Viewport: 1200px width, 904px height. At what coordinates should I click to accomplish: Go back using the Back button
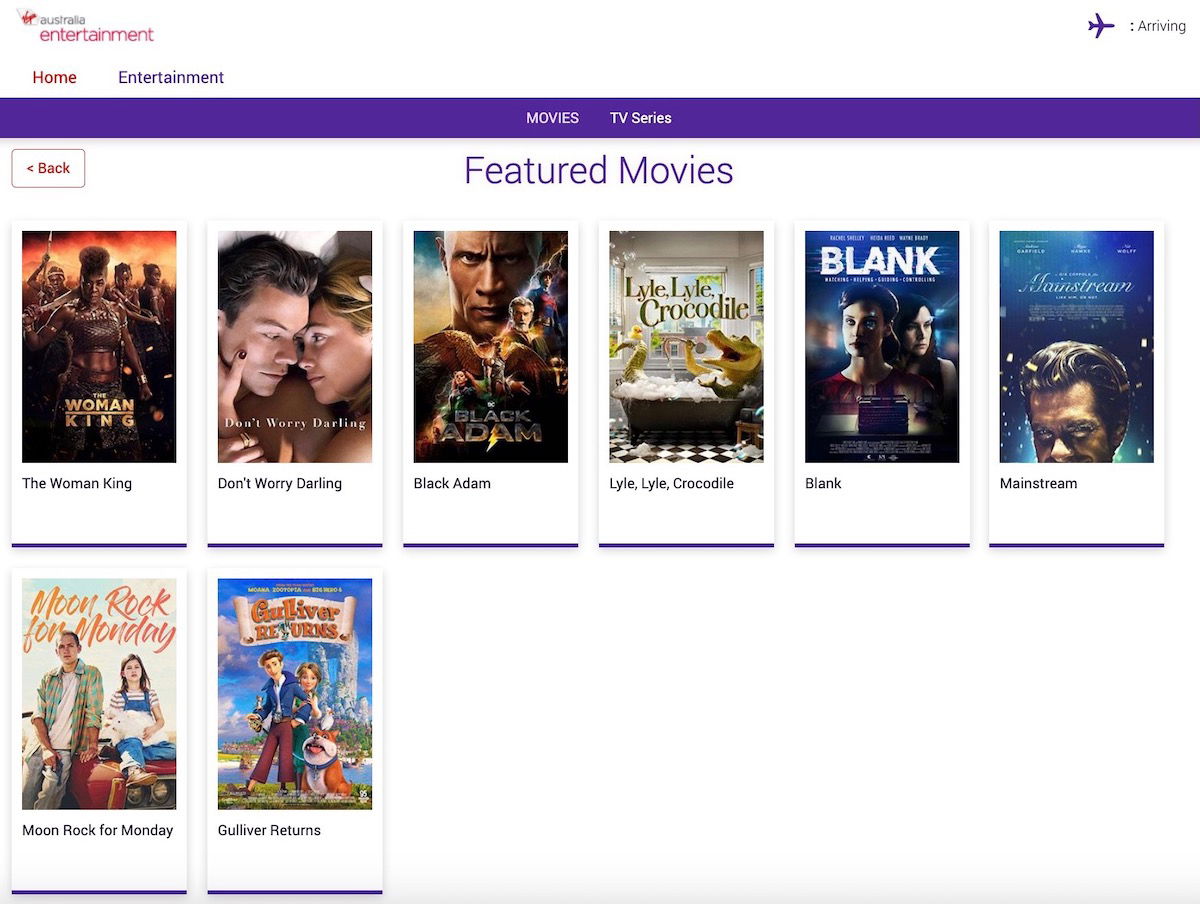coord(48,168)
